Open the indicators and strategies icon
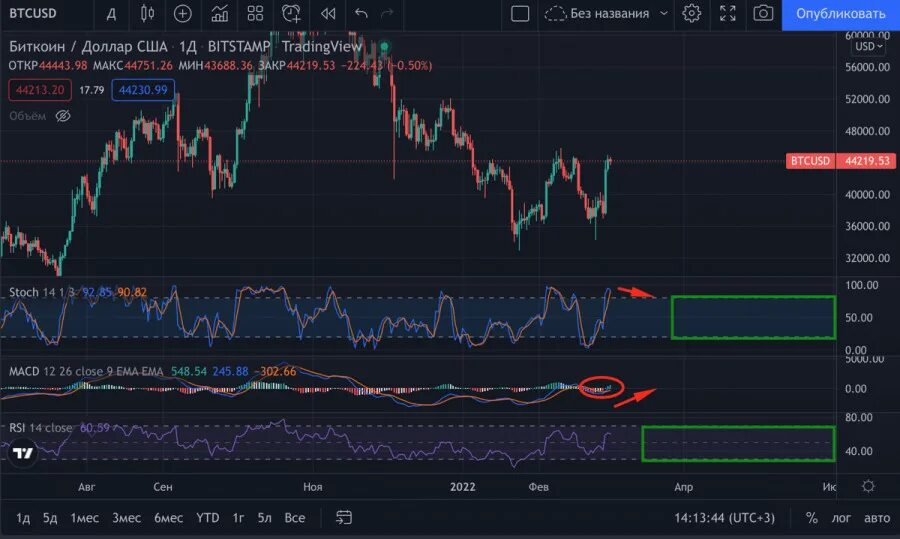The width and height of the screenshot is (900, 539). point(219,13)
